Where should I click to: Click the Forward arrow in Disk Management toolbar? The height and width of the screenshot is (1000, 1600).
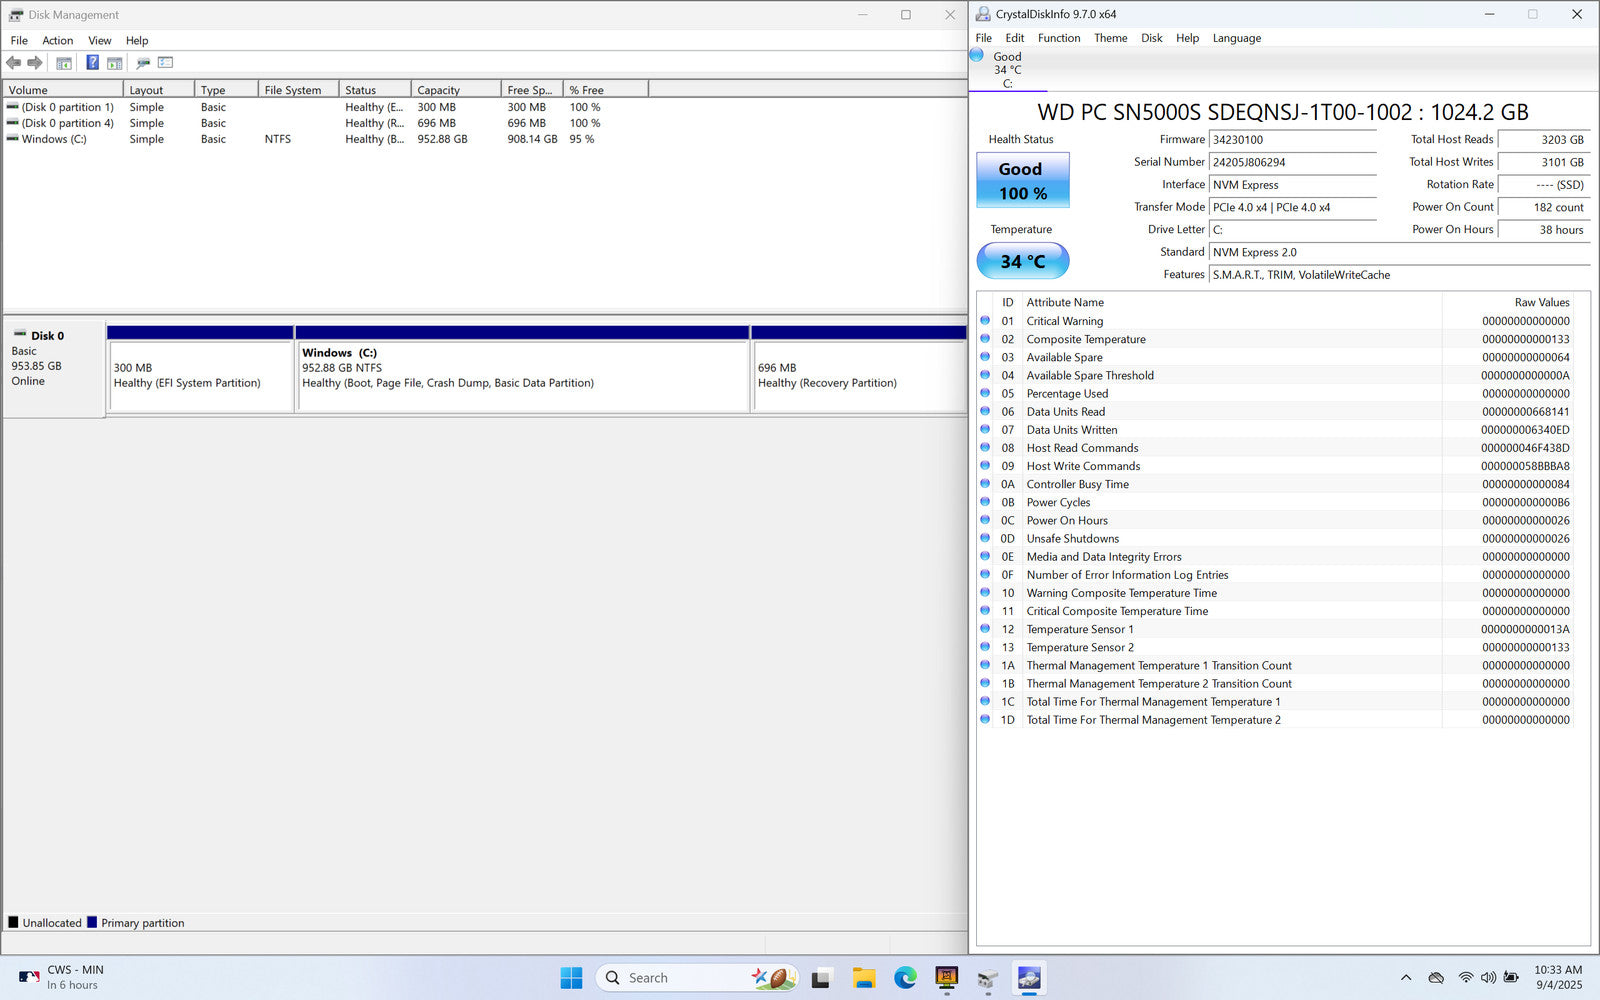click(x=35, y=63)
